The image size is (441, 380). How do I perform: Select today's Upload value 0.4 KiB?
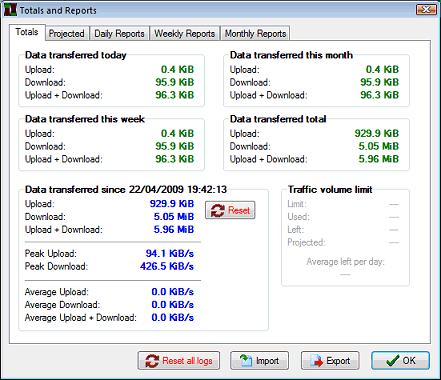[177, 69]
